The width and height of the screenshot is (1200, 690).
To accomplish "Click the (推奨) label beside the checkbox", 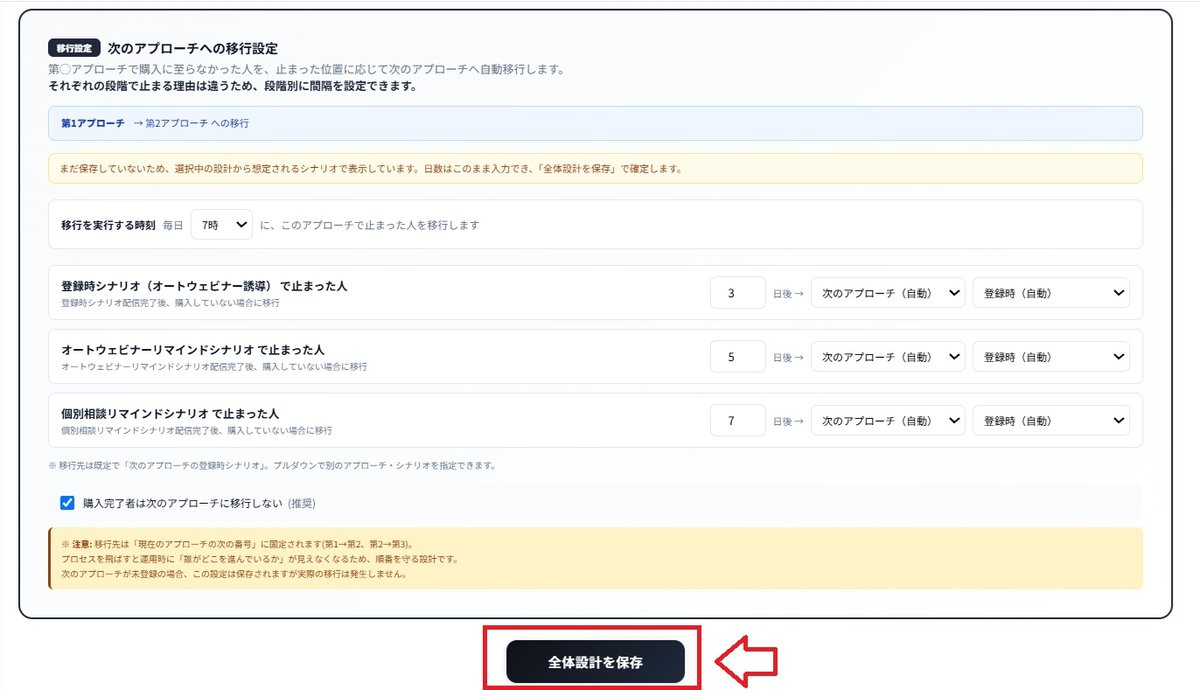I will tap(302, 503).
